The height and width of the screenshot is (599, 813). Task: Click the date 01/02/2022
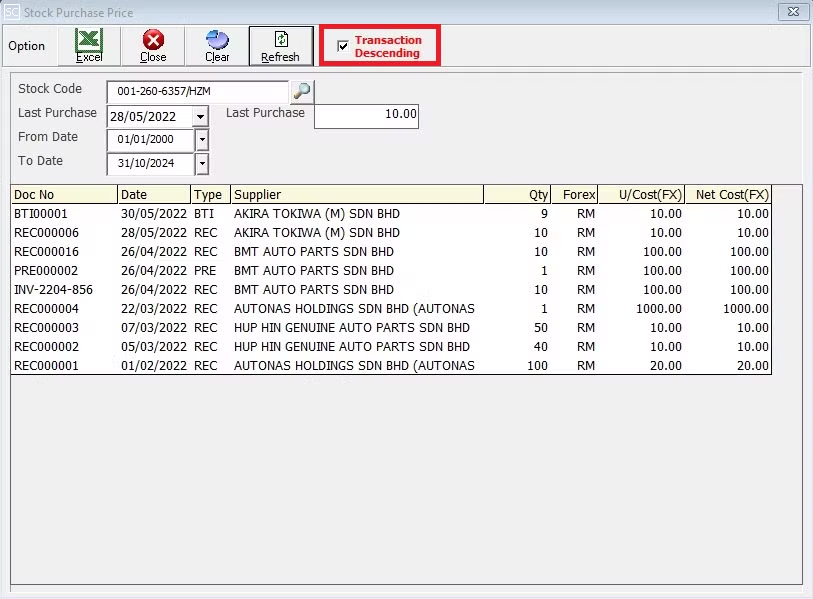(153, 366)
